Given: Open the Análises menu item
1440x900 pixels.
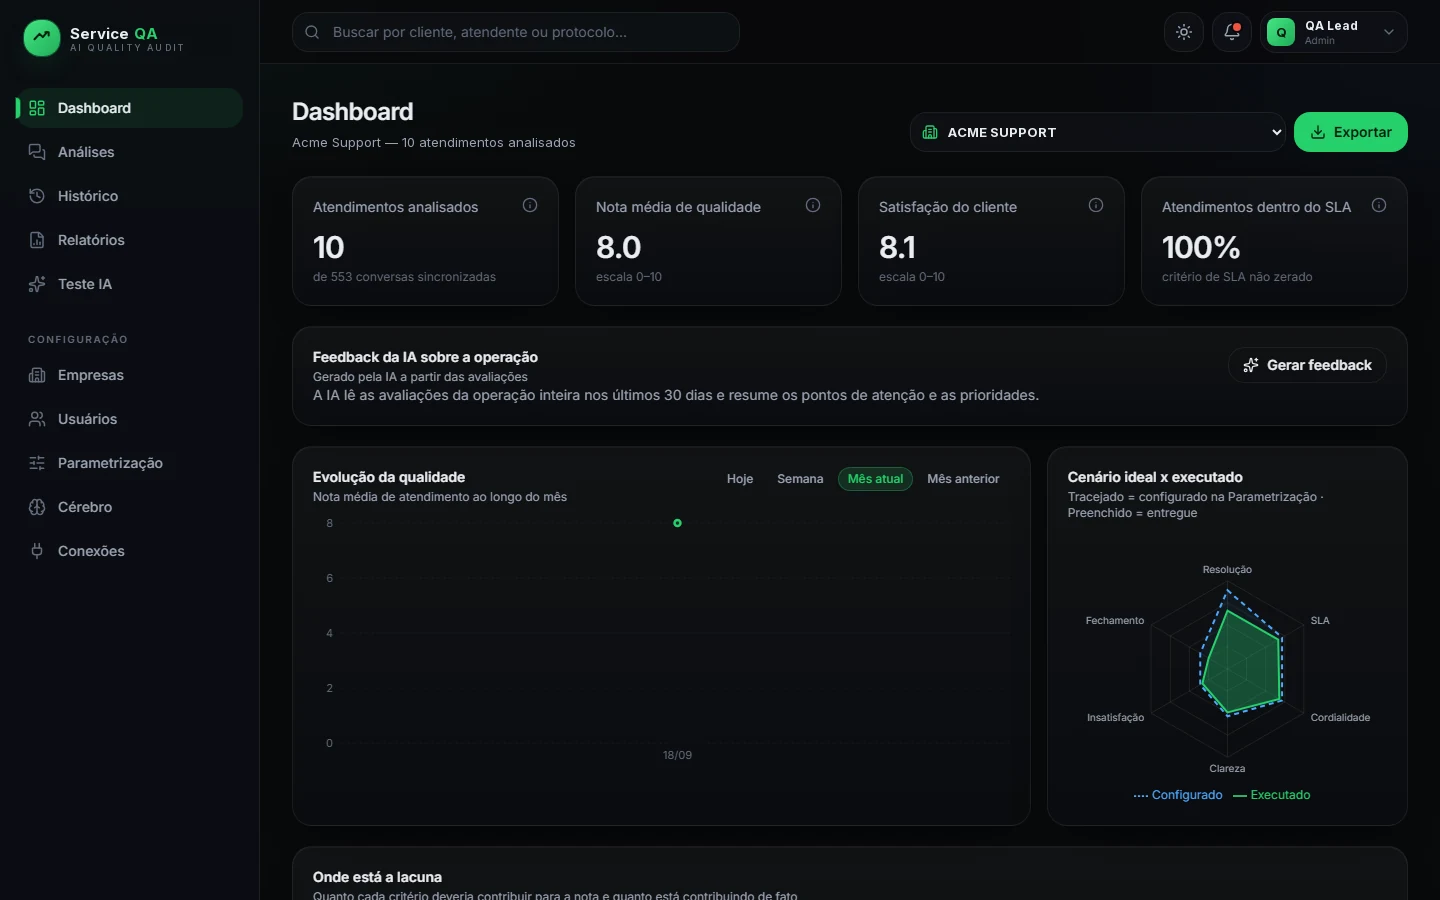Looking at the screenshot, I should (129, 152).
